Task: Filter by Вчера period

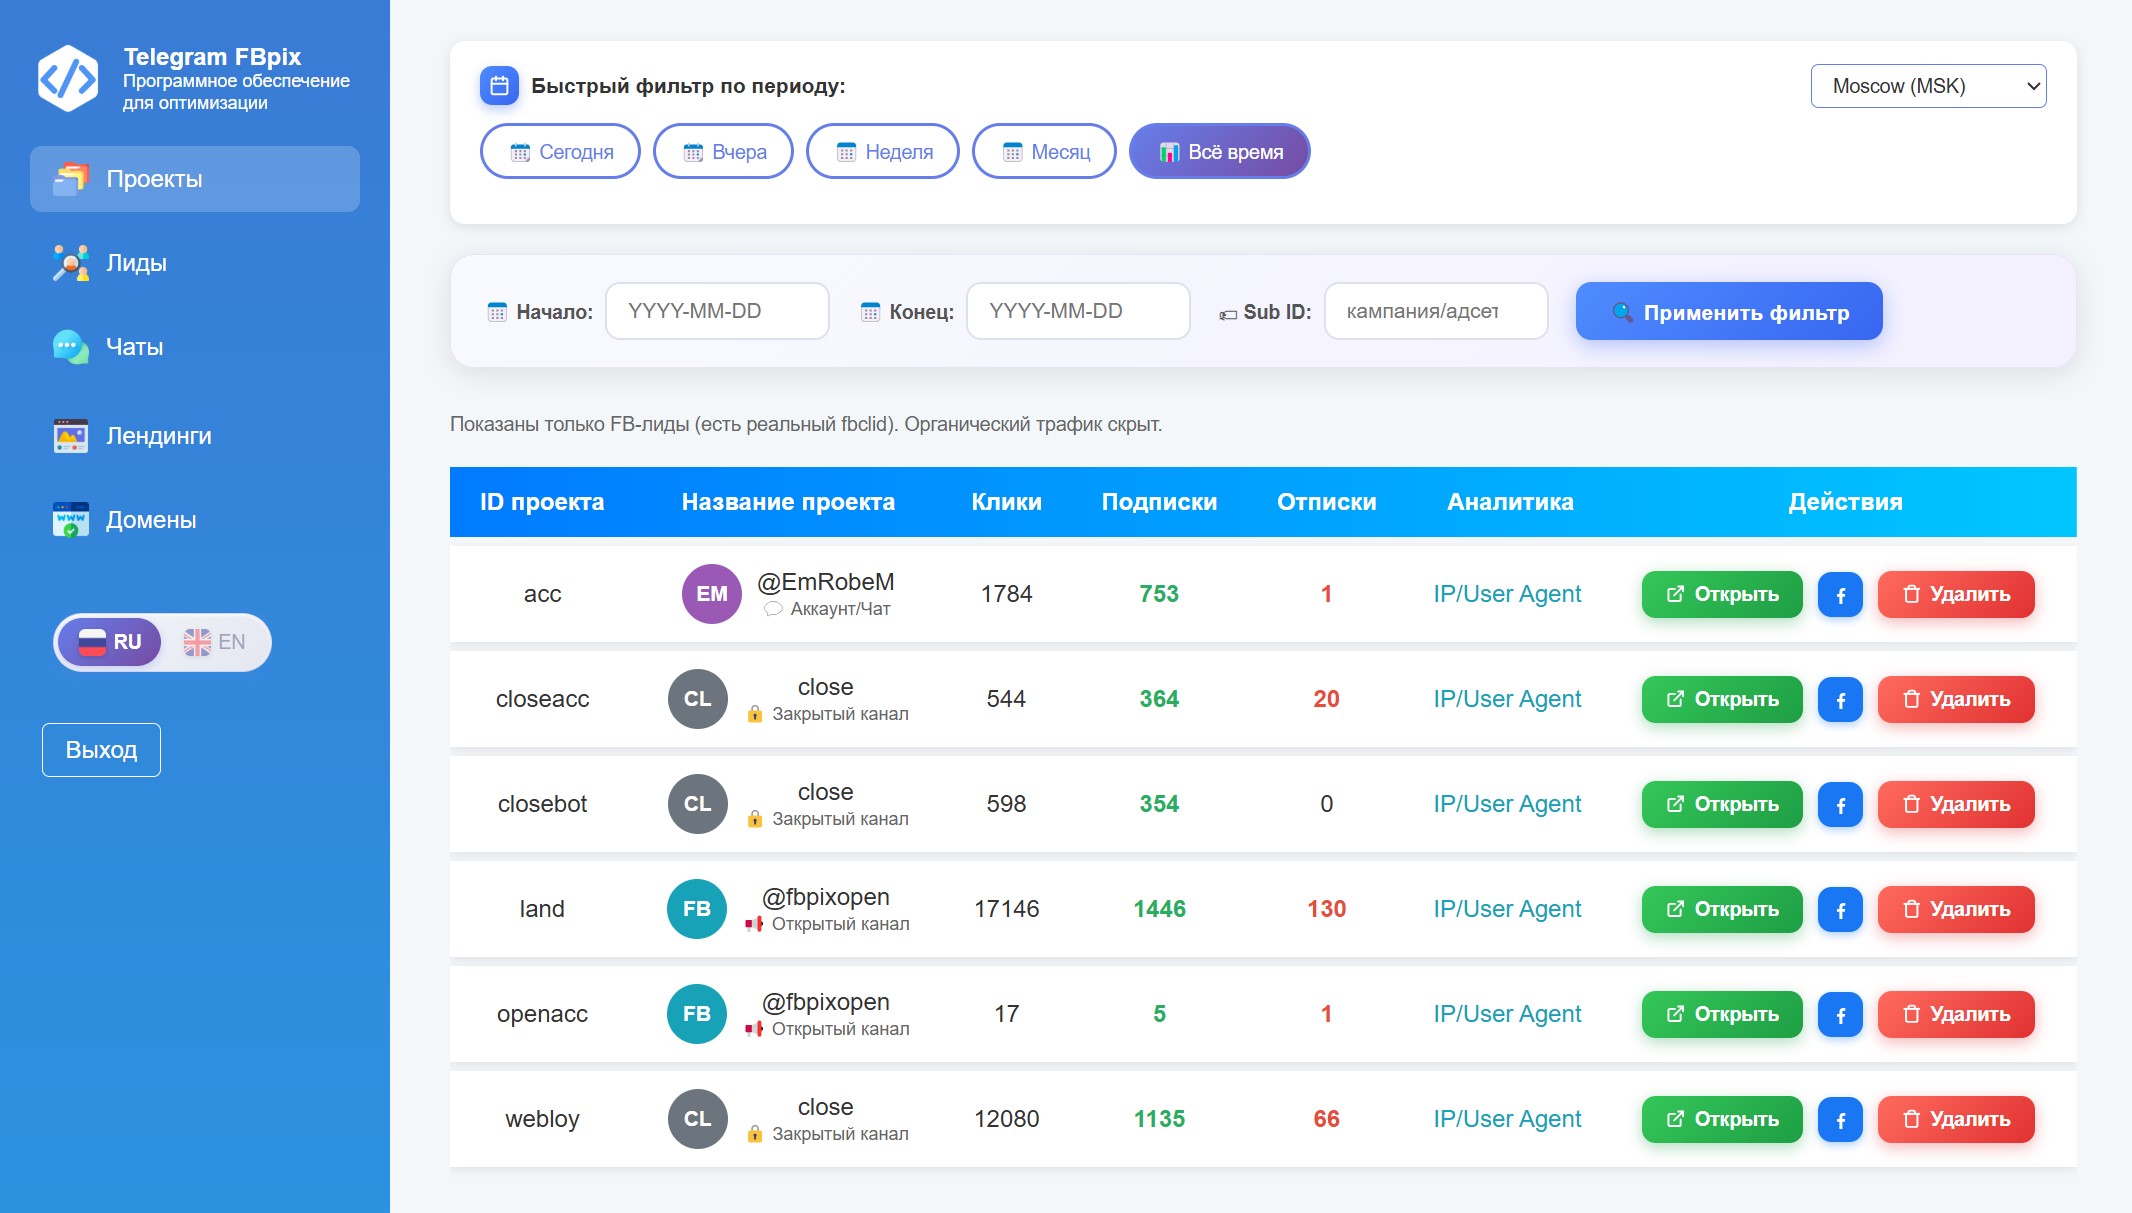Action: [x=723, y=152]
